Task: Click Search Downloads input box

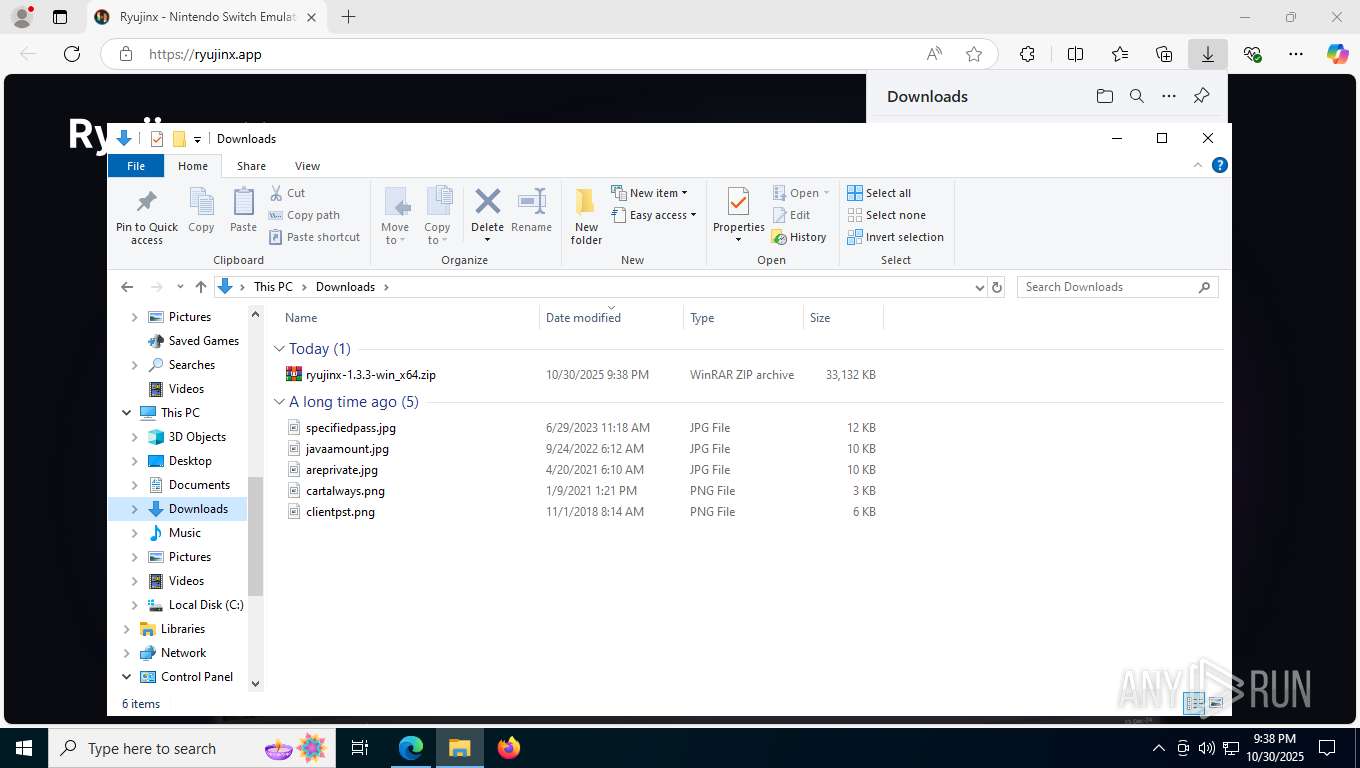Action: [1117, 287]
